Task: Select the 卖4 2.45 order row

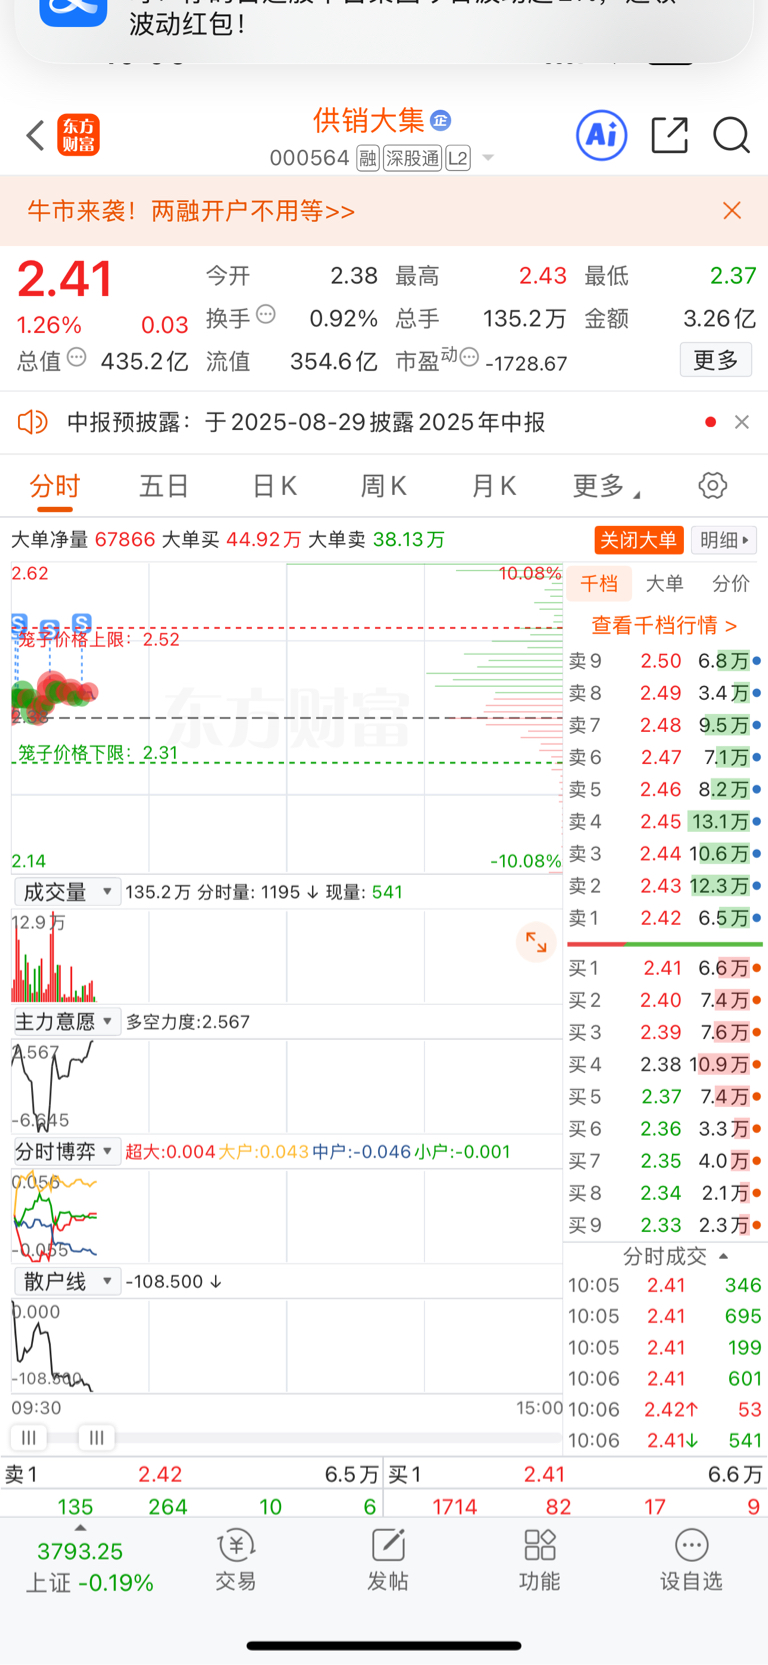Action: pos(664,822)
